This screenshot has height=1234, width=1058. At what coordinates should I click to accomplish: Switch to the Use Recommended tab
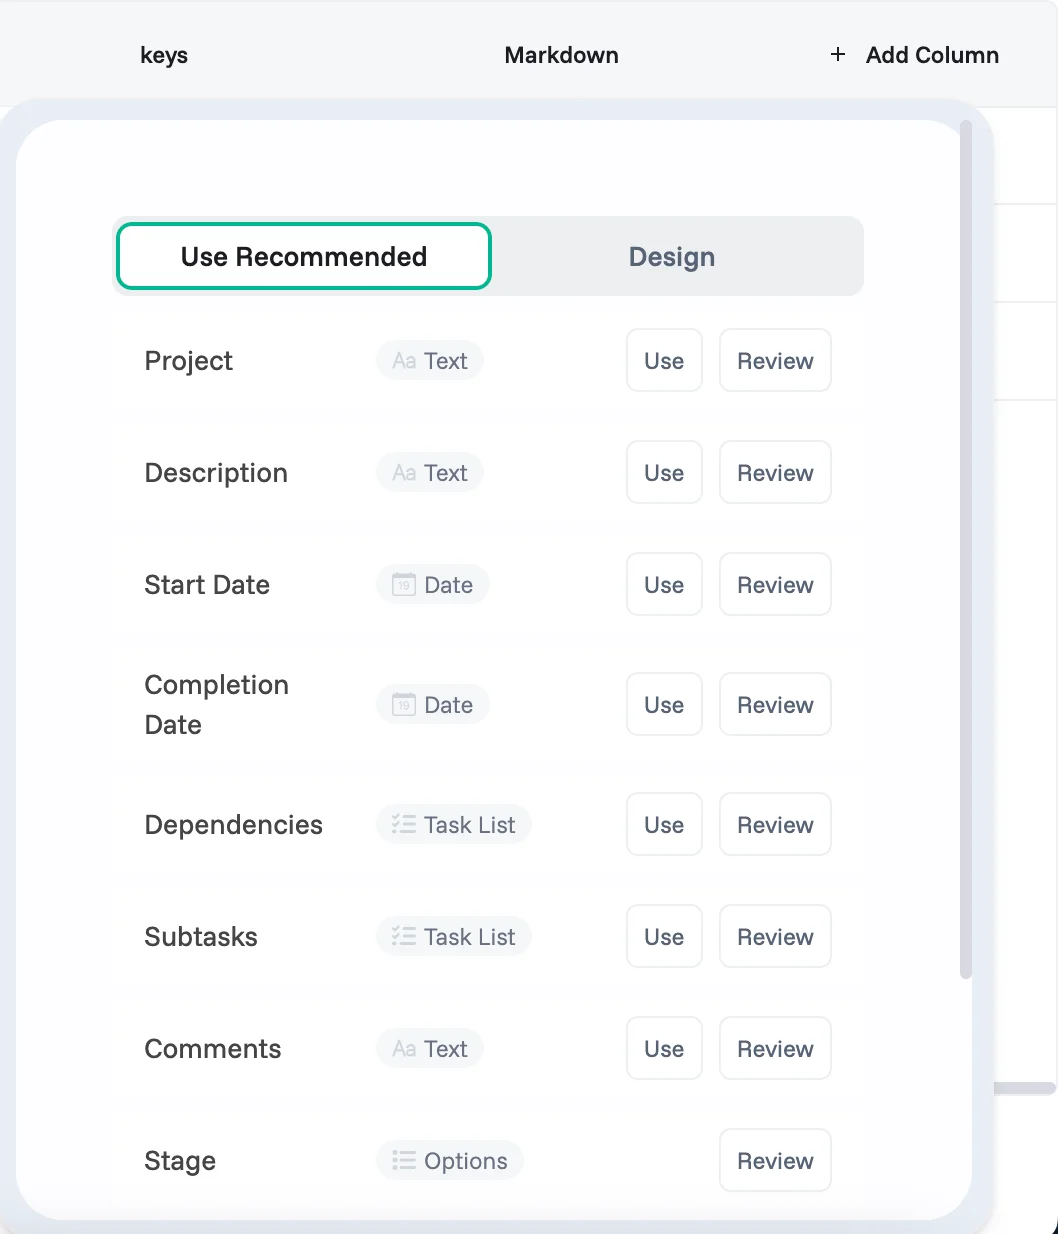(304, 257)
